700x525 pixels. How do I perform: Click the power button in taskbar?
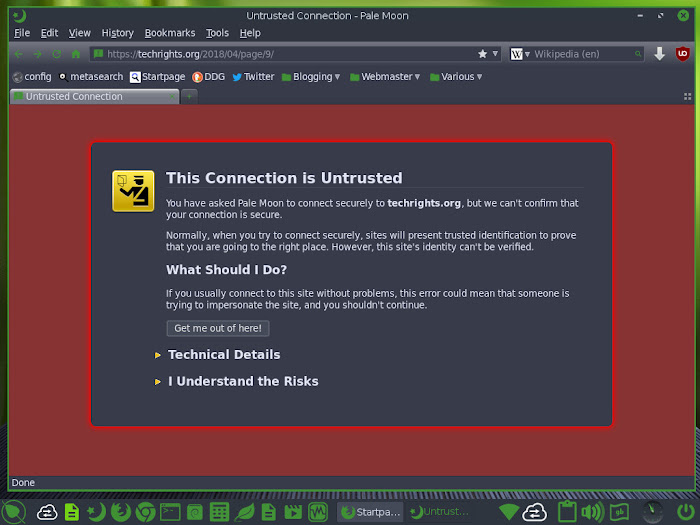click(x=686, y=512)
